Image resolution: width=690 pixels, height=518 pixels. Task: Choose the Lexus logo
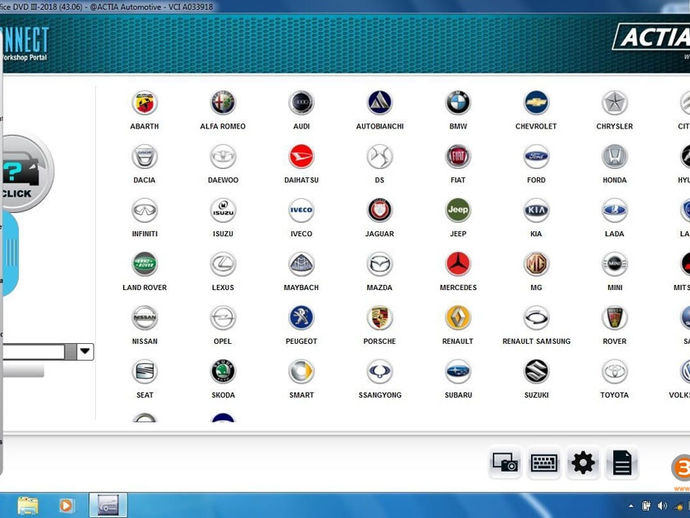pyautogui.click(x=223, y=264)
